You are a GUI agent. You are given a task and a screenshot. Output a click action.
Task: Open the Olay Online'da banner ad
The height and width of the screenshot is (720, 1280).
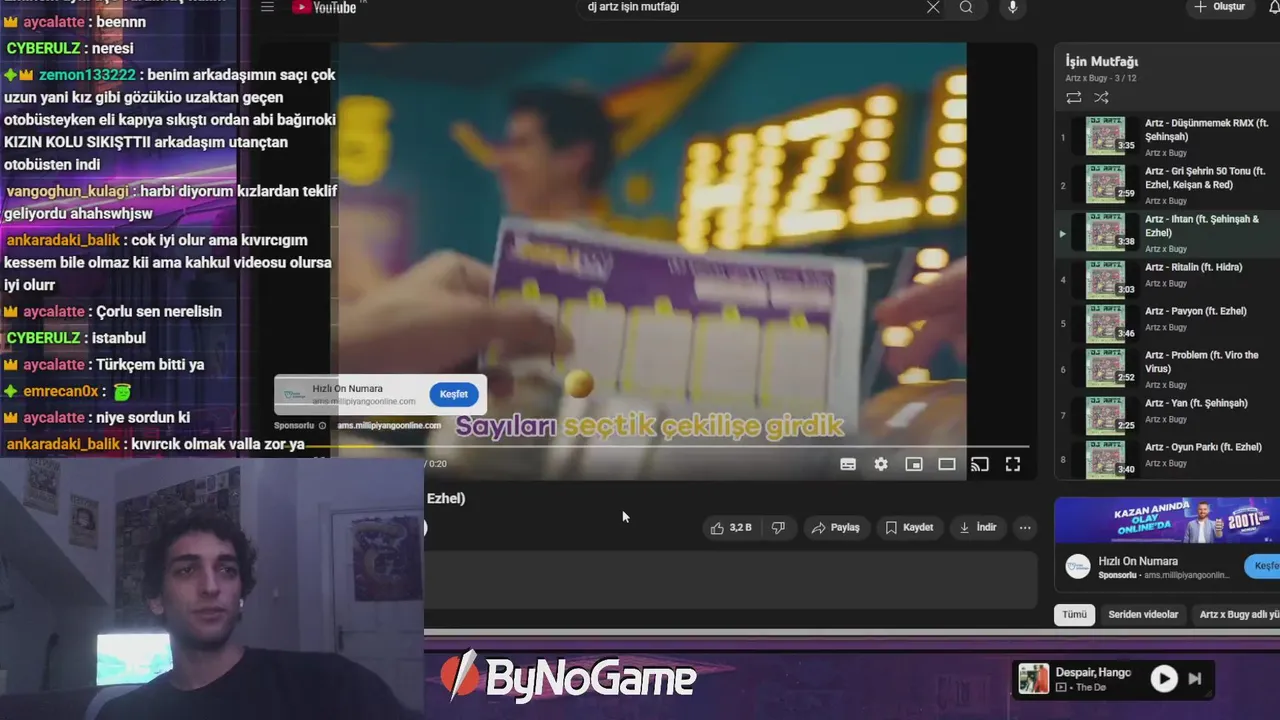point(1167,521)
